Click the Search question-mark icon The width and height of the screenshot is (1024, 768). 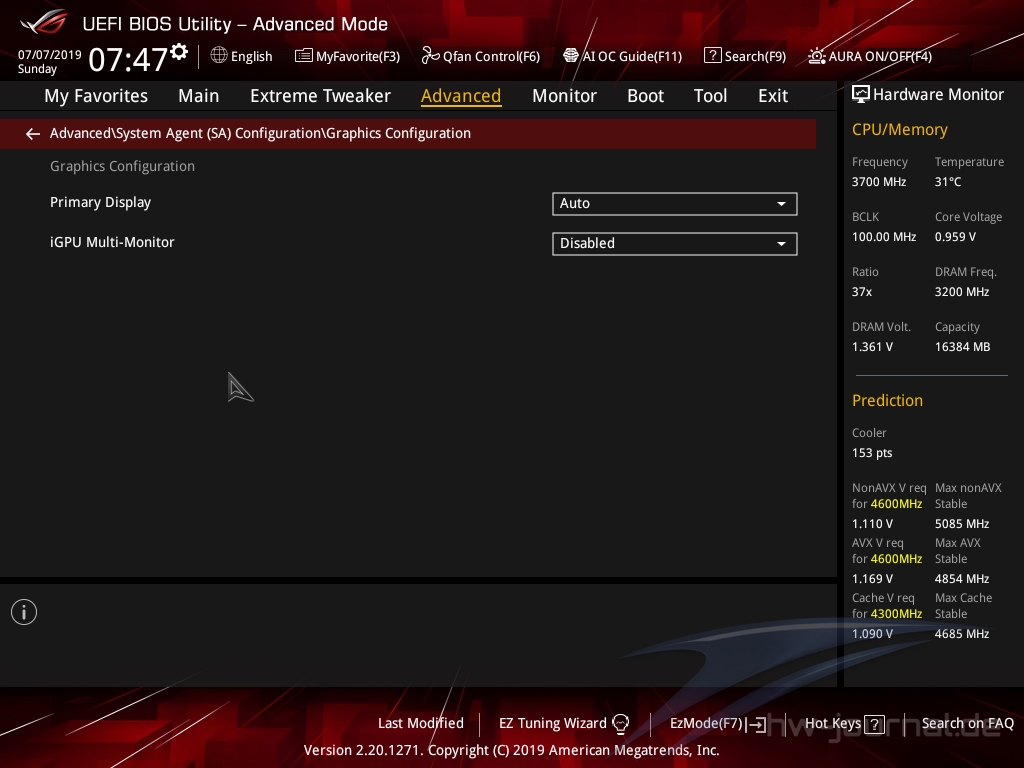point(712,56)
